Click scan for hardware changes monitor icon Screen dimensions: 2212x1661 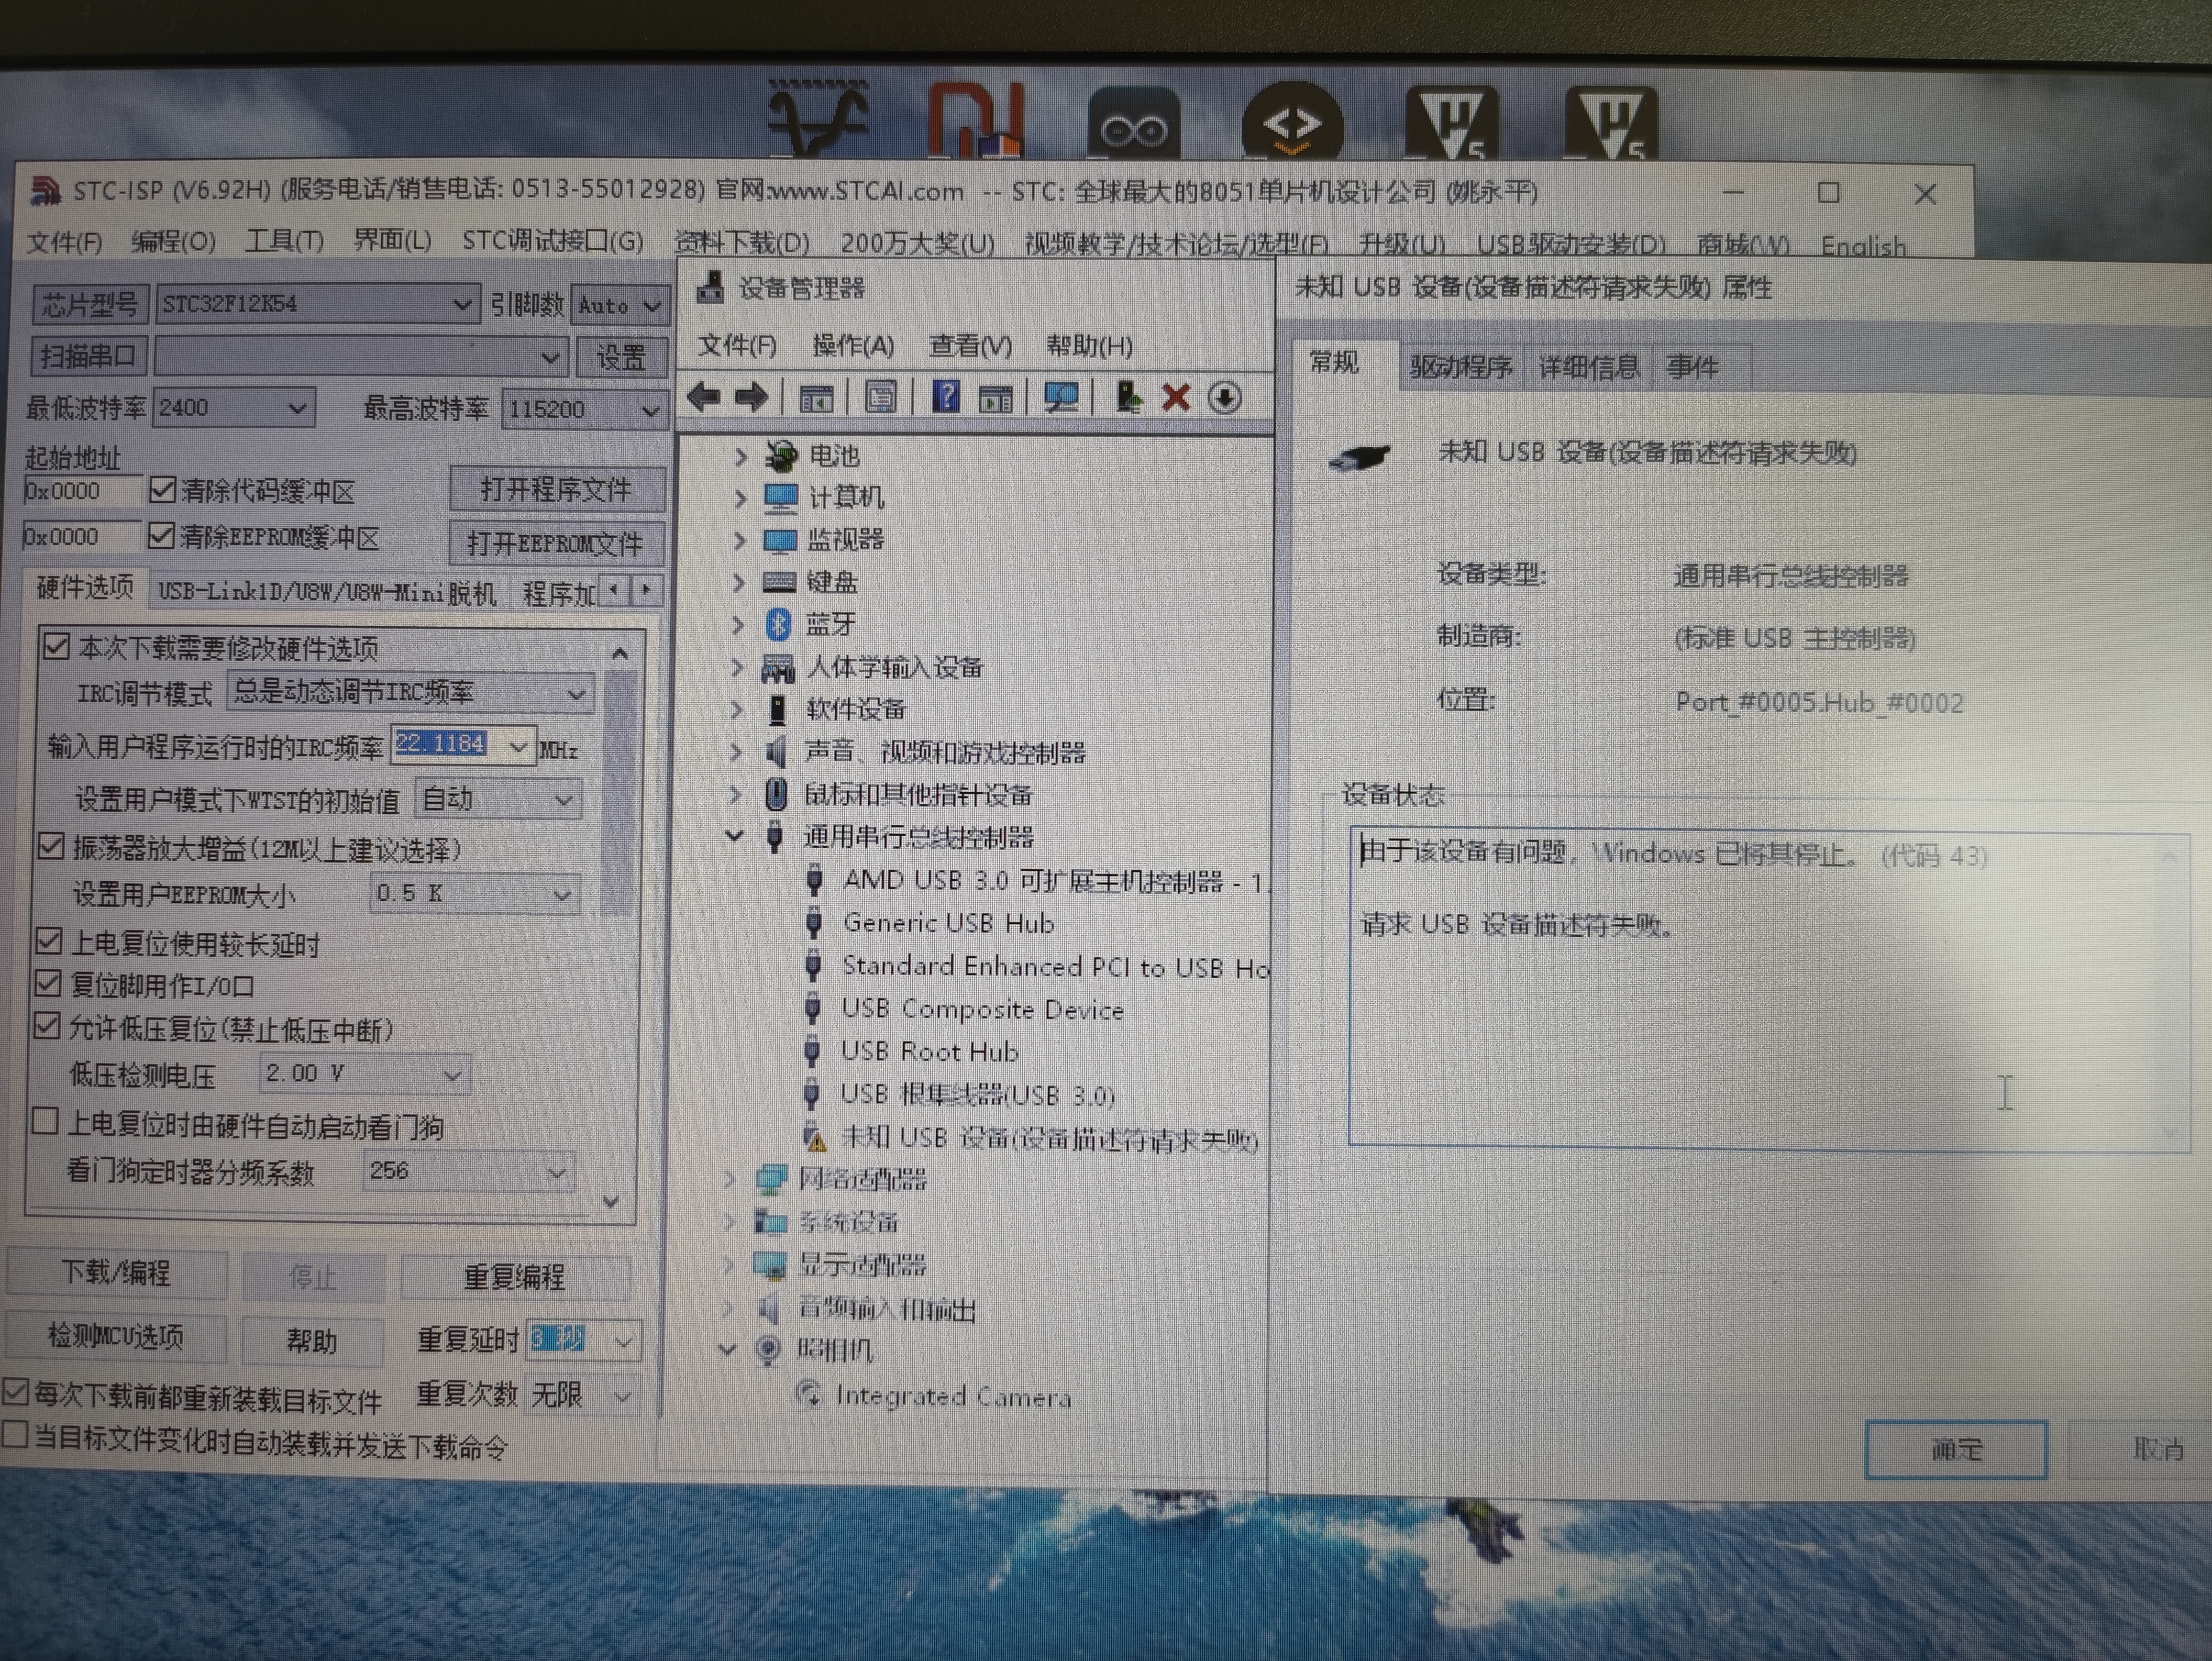(1061, 398)
